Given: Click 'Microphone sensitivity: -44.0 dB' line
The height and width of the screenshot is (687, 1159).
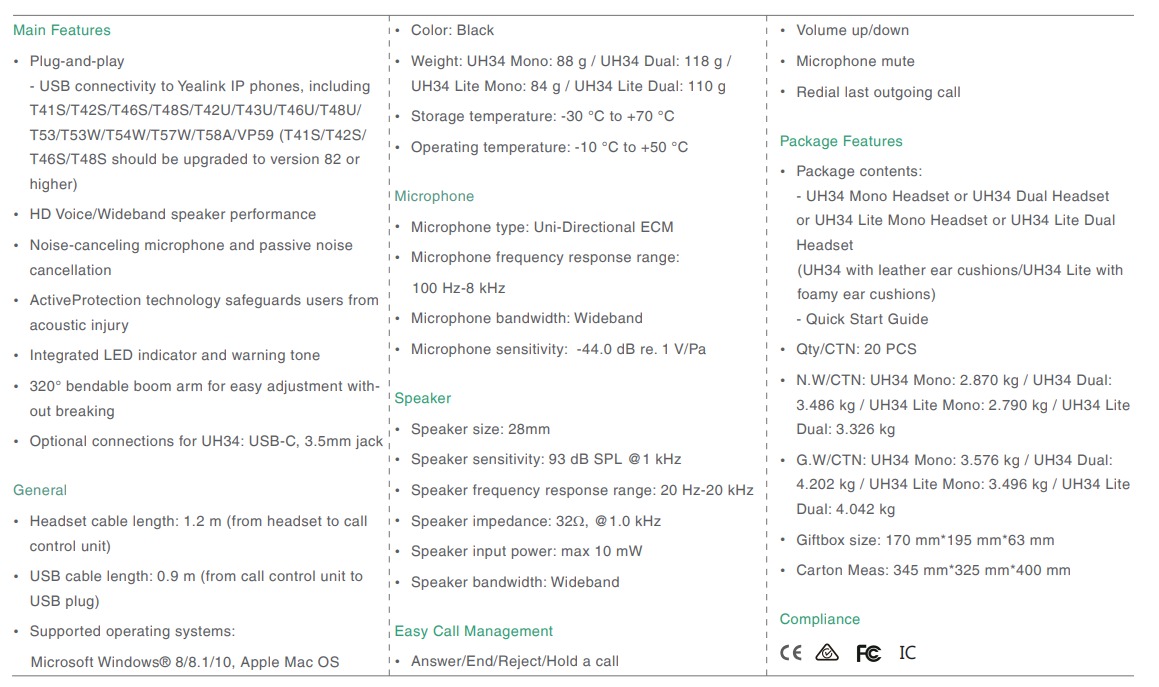Looking at the screenshot, I should point(558,350).
